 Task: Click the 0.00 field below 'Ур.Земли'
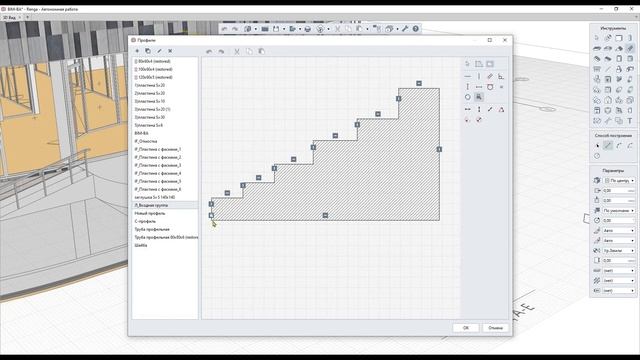coord(619,260)
